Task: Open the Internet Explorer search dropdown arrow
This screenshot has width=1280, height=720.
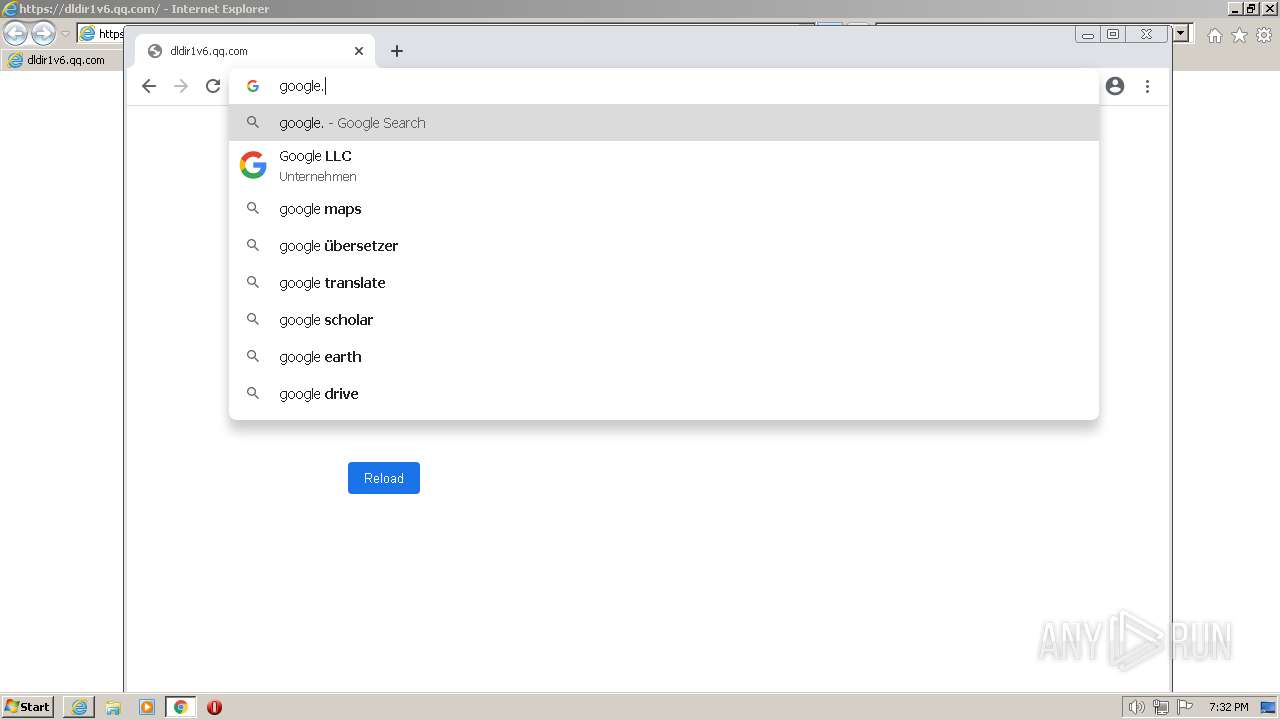Action: [x=1180, y=33]
